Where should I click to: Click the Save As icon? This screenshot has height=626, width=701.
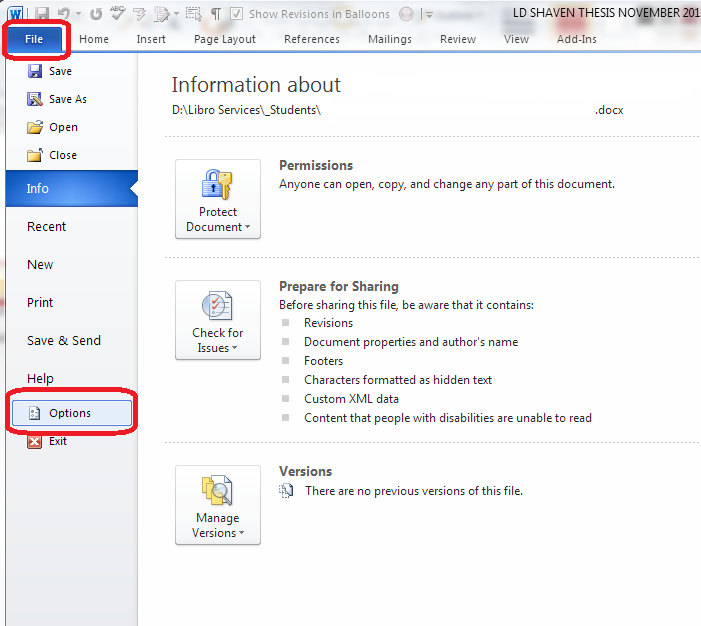[35, 100]
